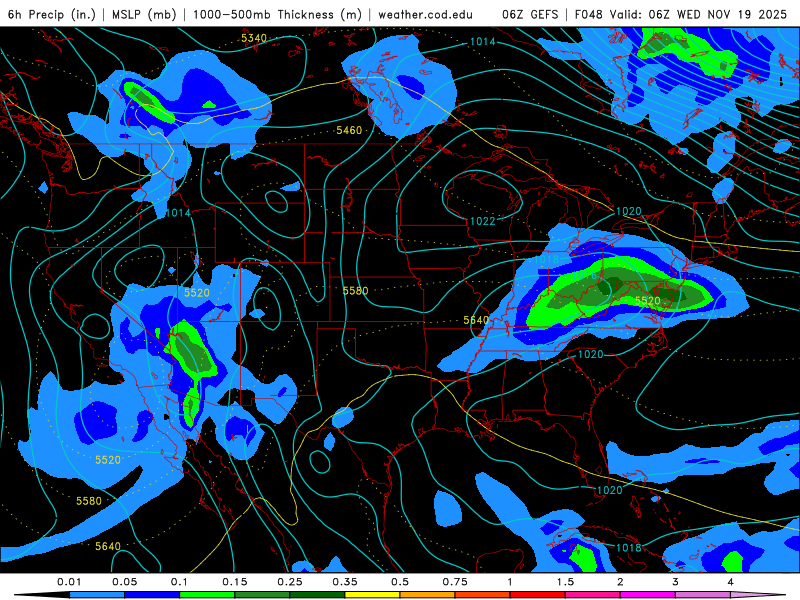Click the '1018' label near Cuba
The height and width of the screenshot is (600, 800).
pyautogui.click(x=629, y=547)
